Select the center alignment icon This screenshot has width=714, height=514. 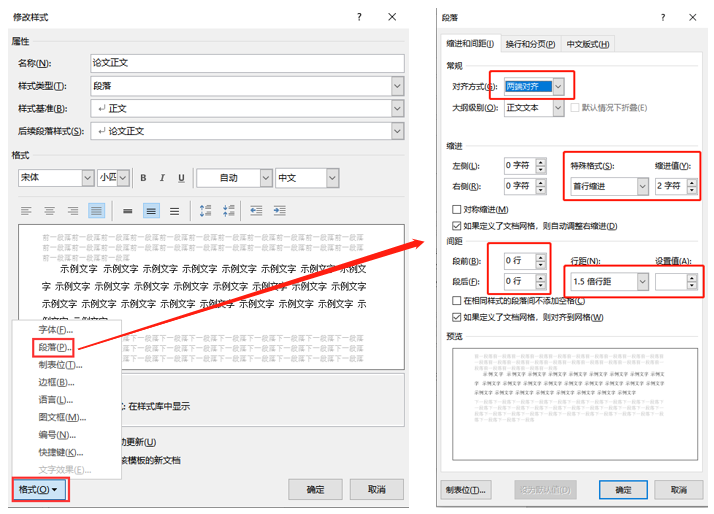[50, 211]
